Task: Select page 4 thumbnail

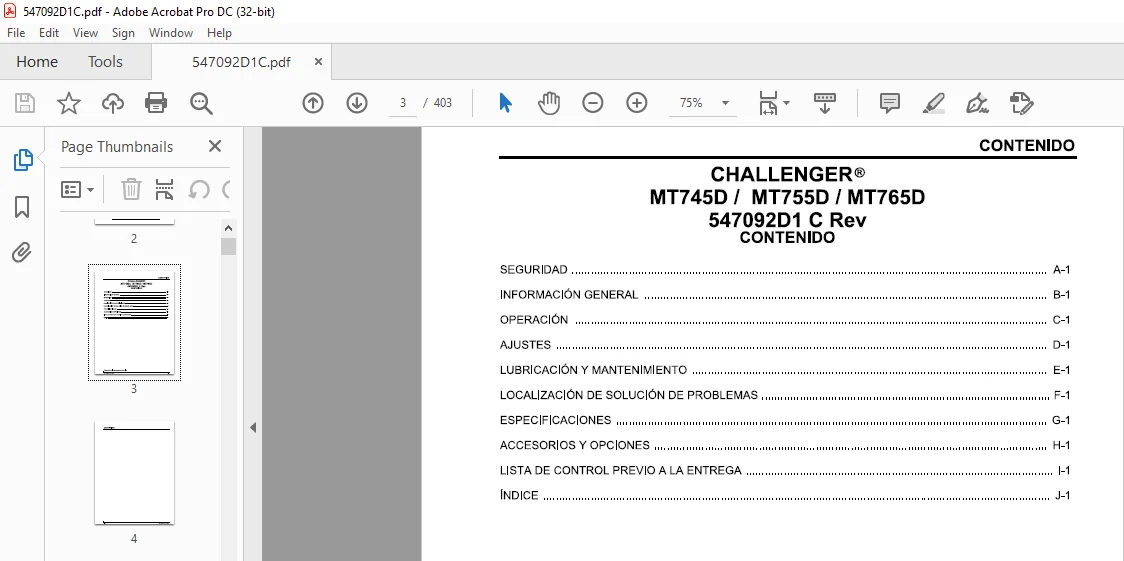Action: pos(134,473)
